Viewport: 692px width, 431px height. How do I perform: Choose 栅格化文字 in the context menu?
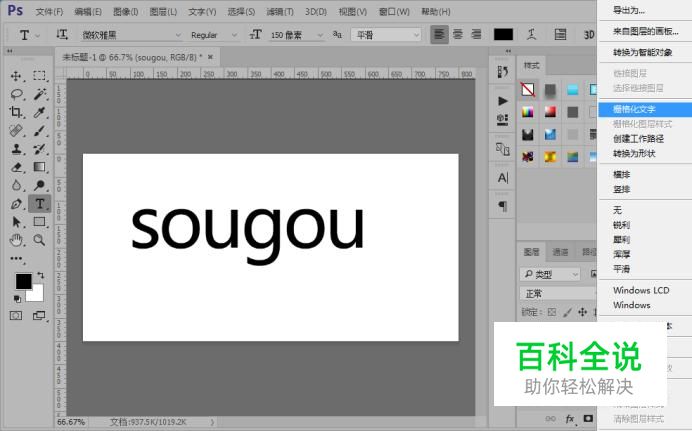pos(645,109)
